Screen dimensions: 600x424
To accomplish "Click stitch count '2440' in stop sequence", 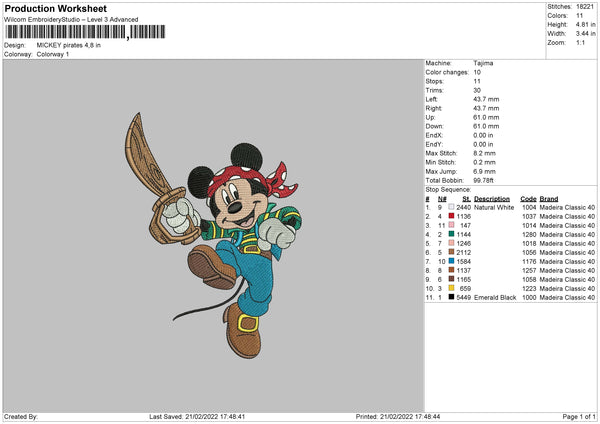I will click(463, 207).
